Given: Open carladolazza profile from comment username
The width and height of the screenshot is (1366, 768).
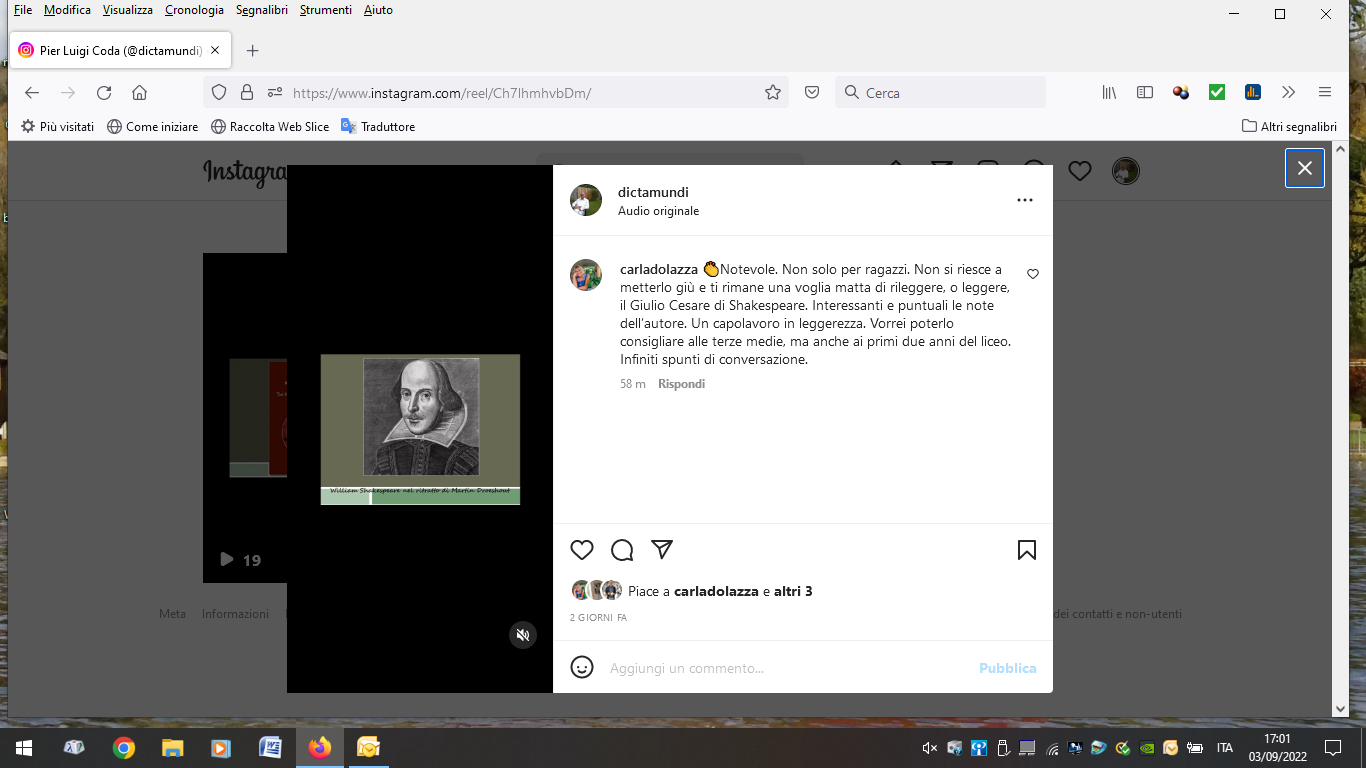Looking at the screenshot, I should tap(659, 270).
